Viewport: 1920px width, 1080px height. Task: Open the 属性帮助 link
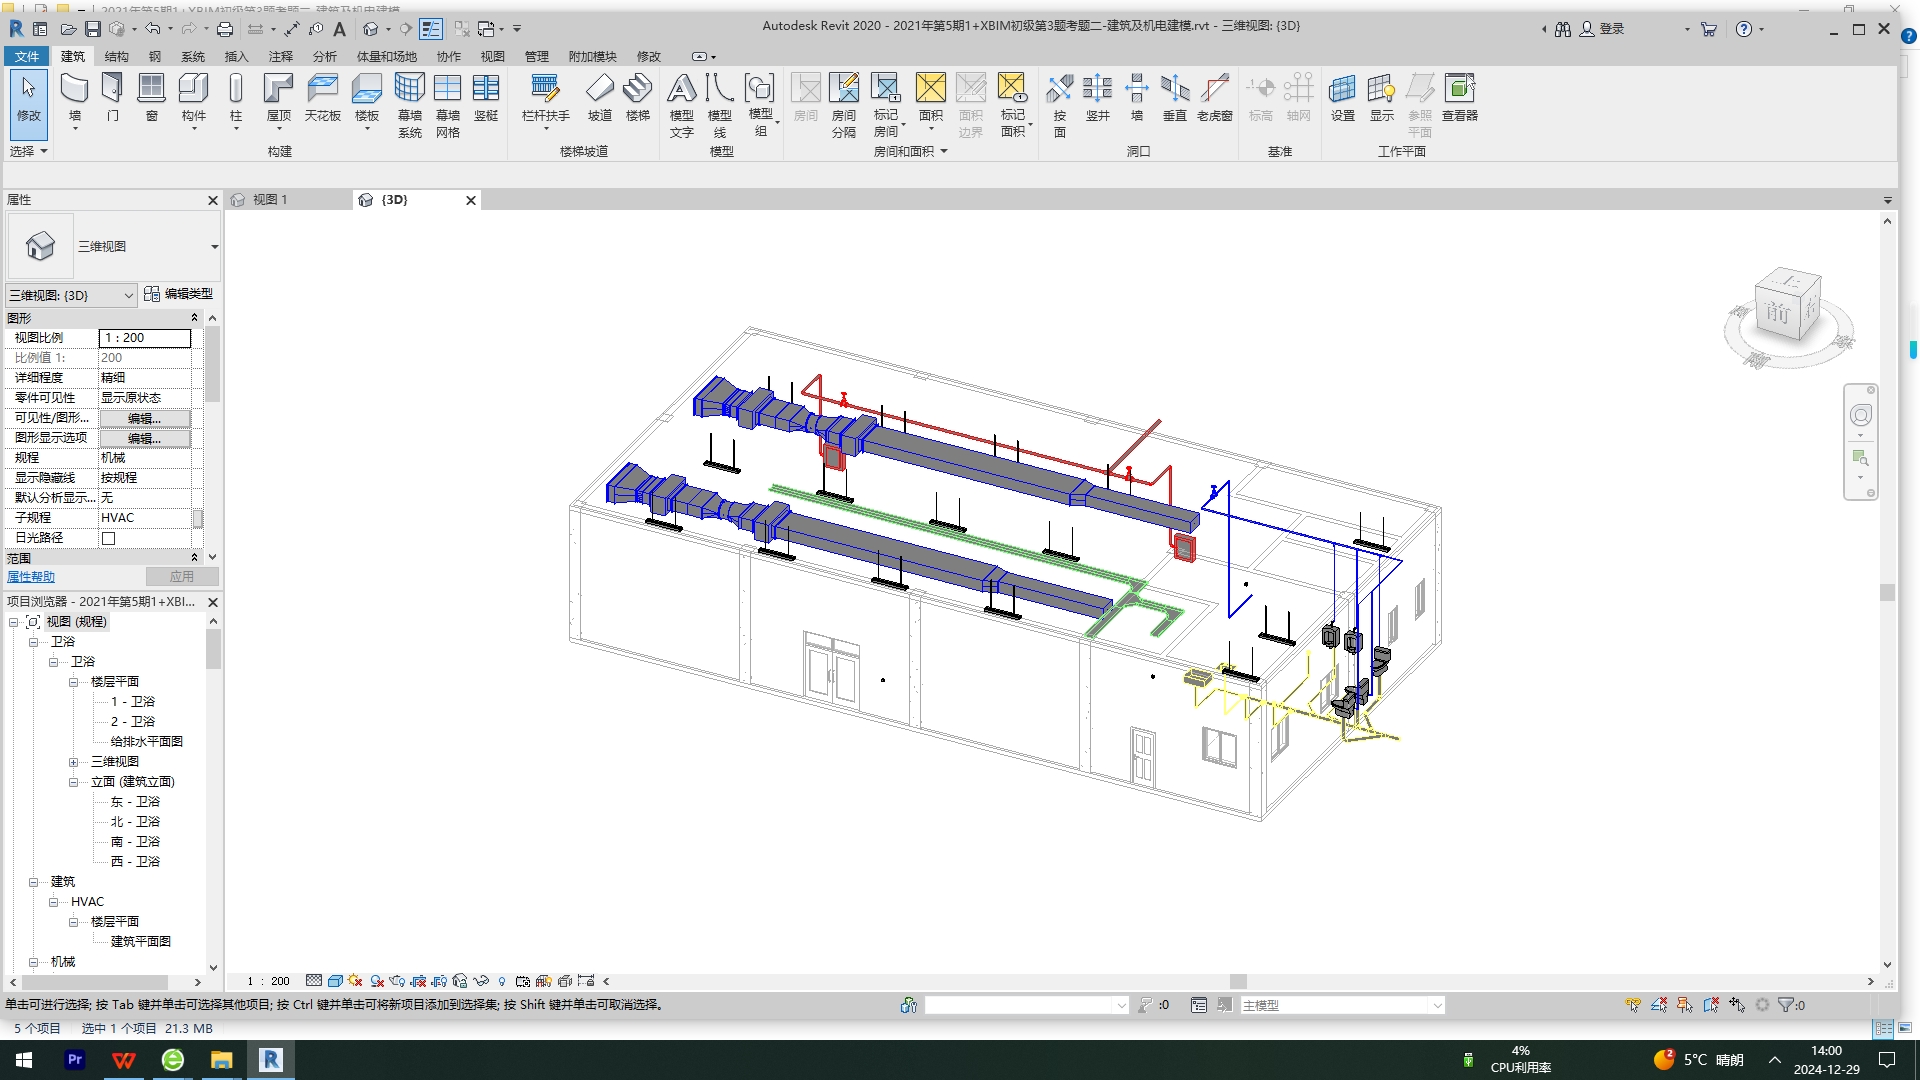31,577
